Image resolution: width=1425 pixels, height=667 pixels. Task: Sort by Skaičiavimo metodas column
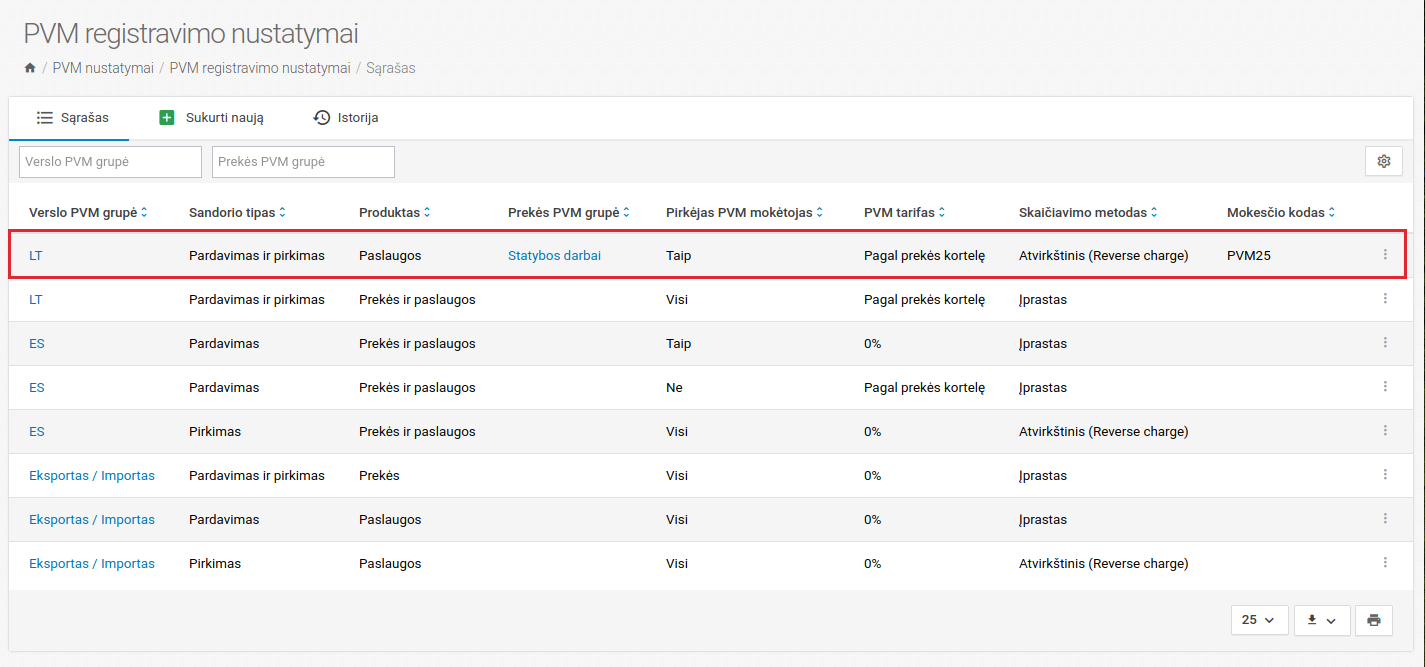[x=1087, y=212]
